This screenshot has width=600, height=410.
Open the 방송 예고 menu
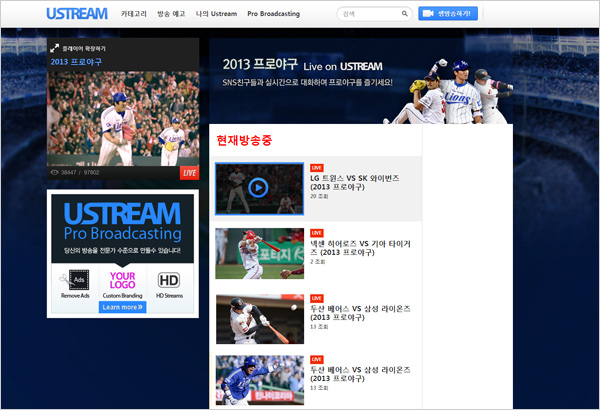click(x=171, y=14)
